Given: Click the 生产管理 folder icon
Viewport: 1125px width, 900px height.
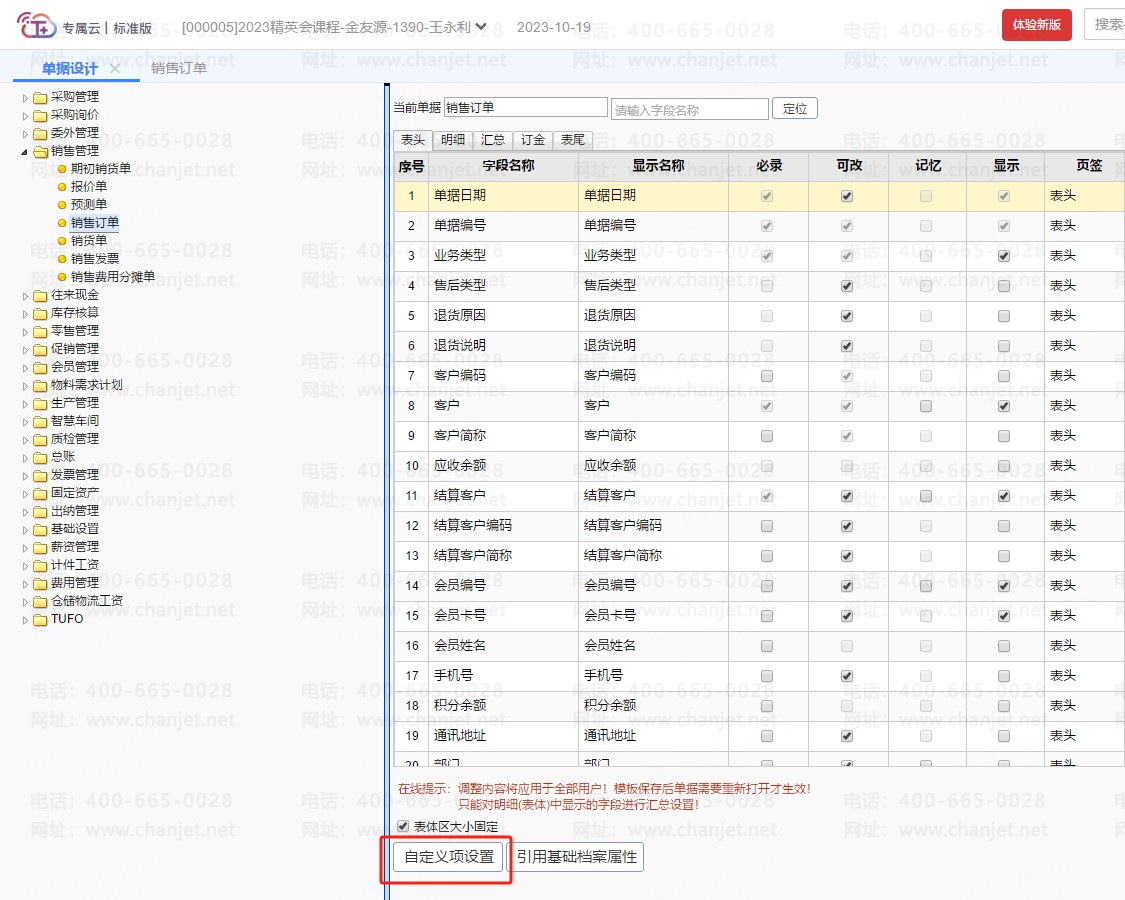Looking at the screenshot, I should tap(40, 403).
